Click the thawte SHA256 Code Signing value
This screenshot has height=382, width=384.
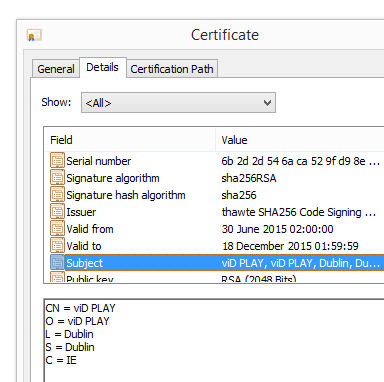click(x=299, y=212)
